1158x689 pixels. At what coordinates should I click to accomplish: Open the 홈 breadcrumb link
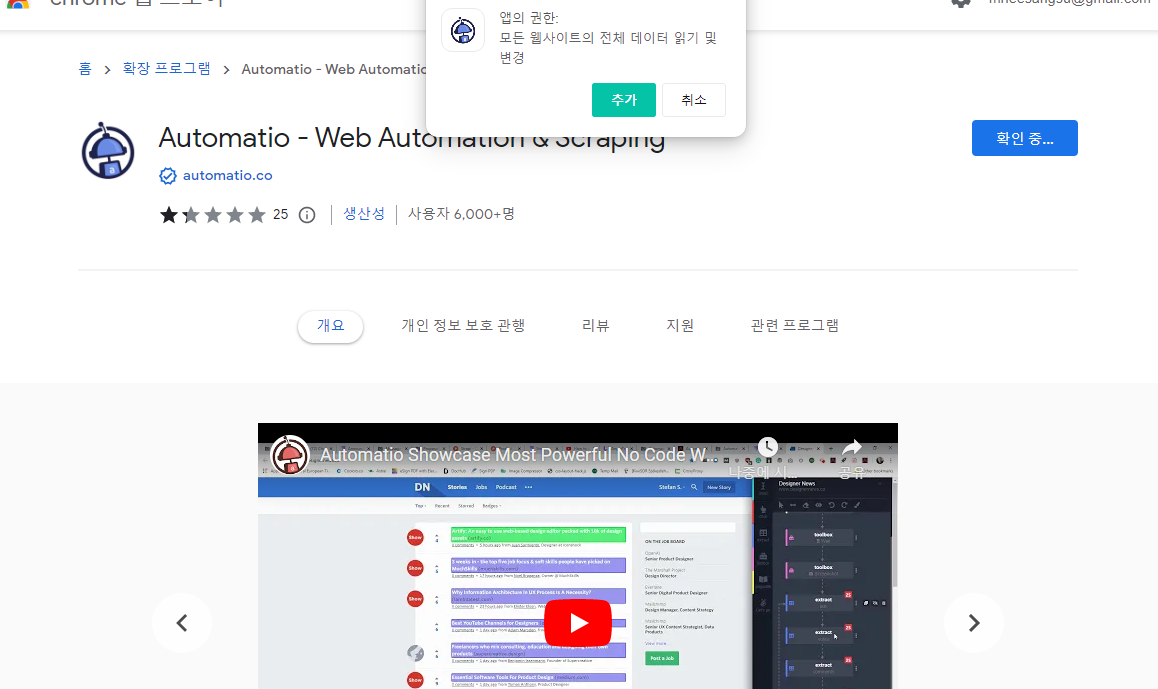[x=85, y=69]
